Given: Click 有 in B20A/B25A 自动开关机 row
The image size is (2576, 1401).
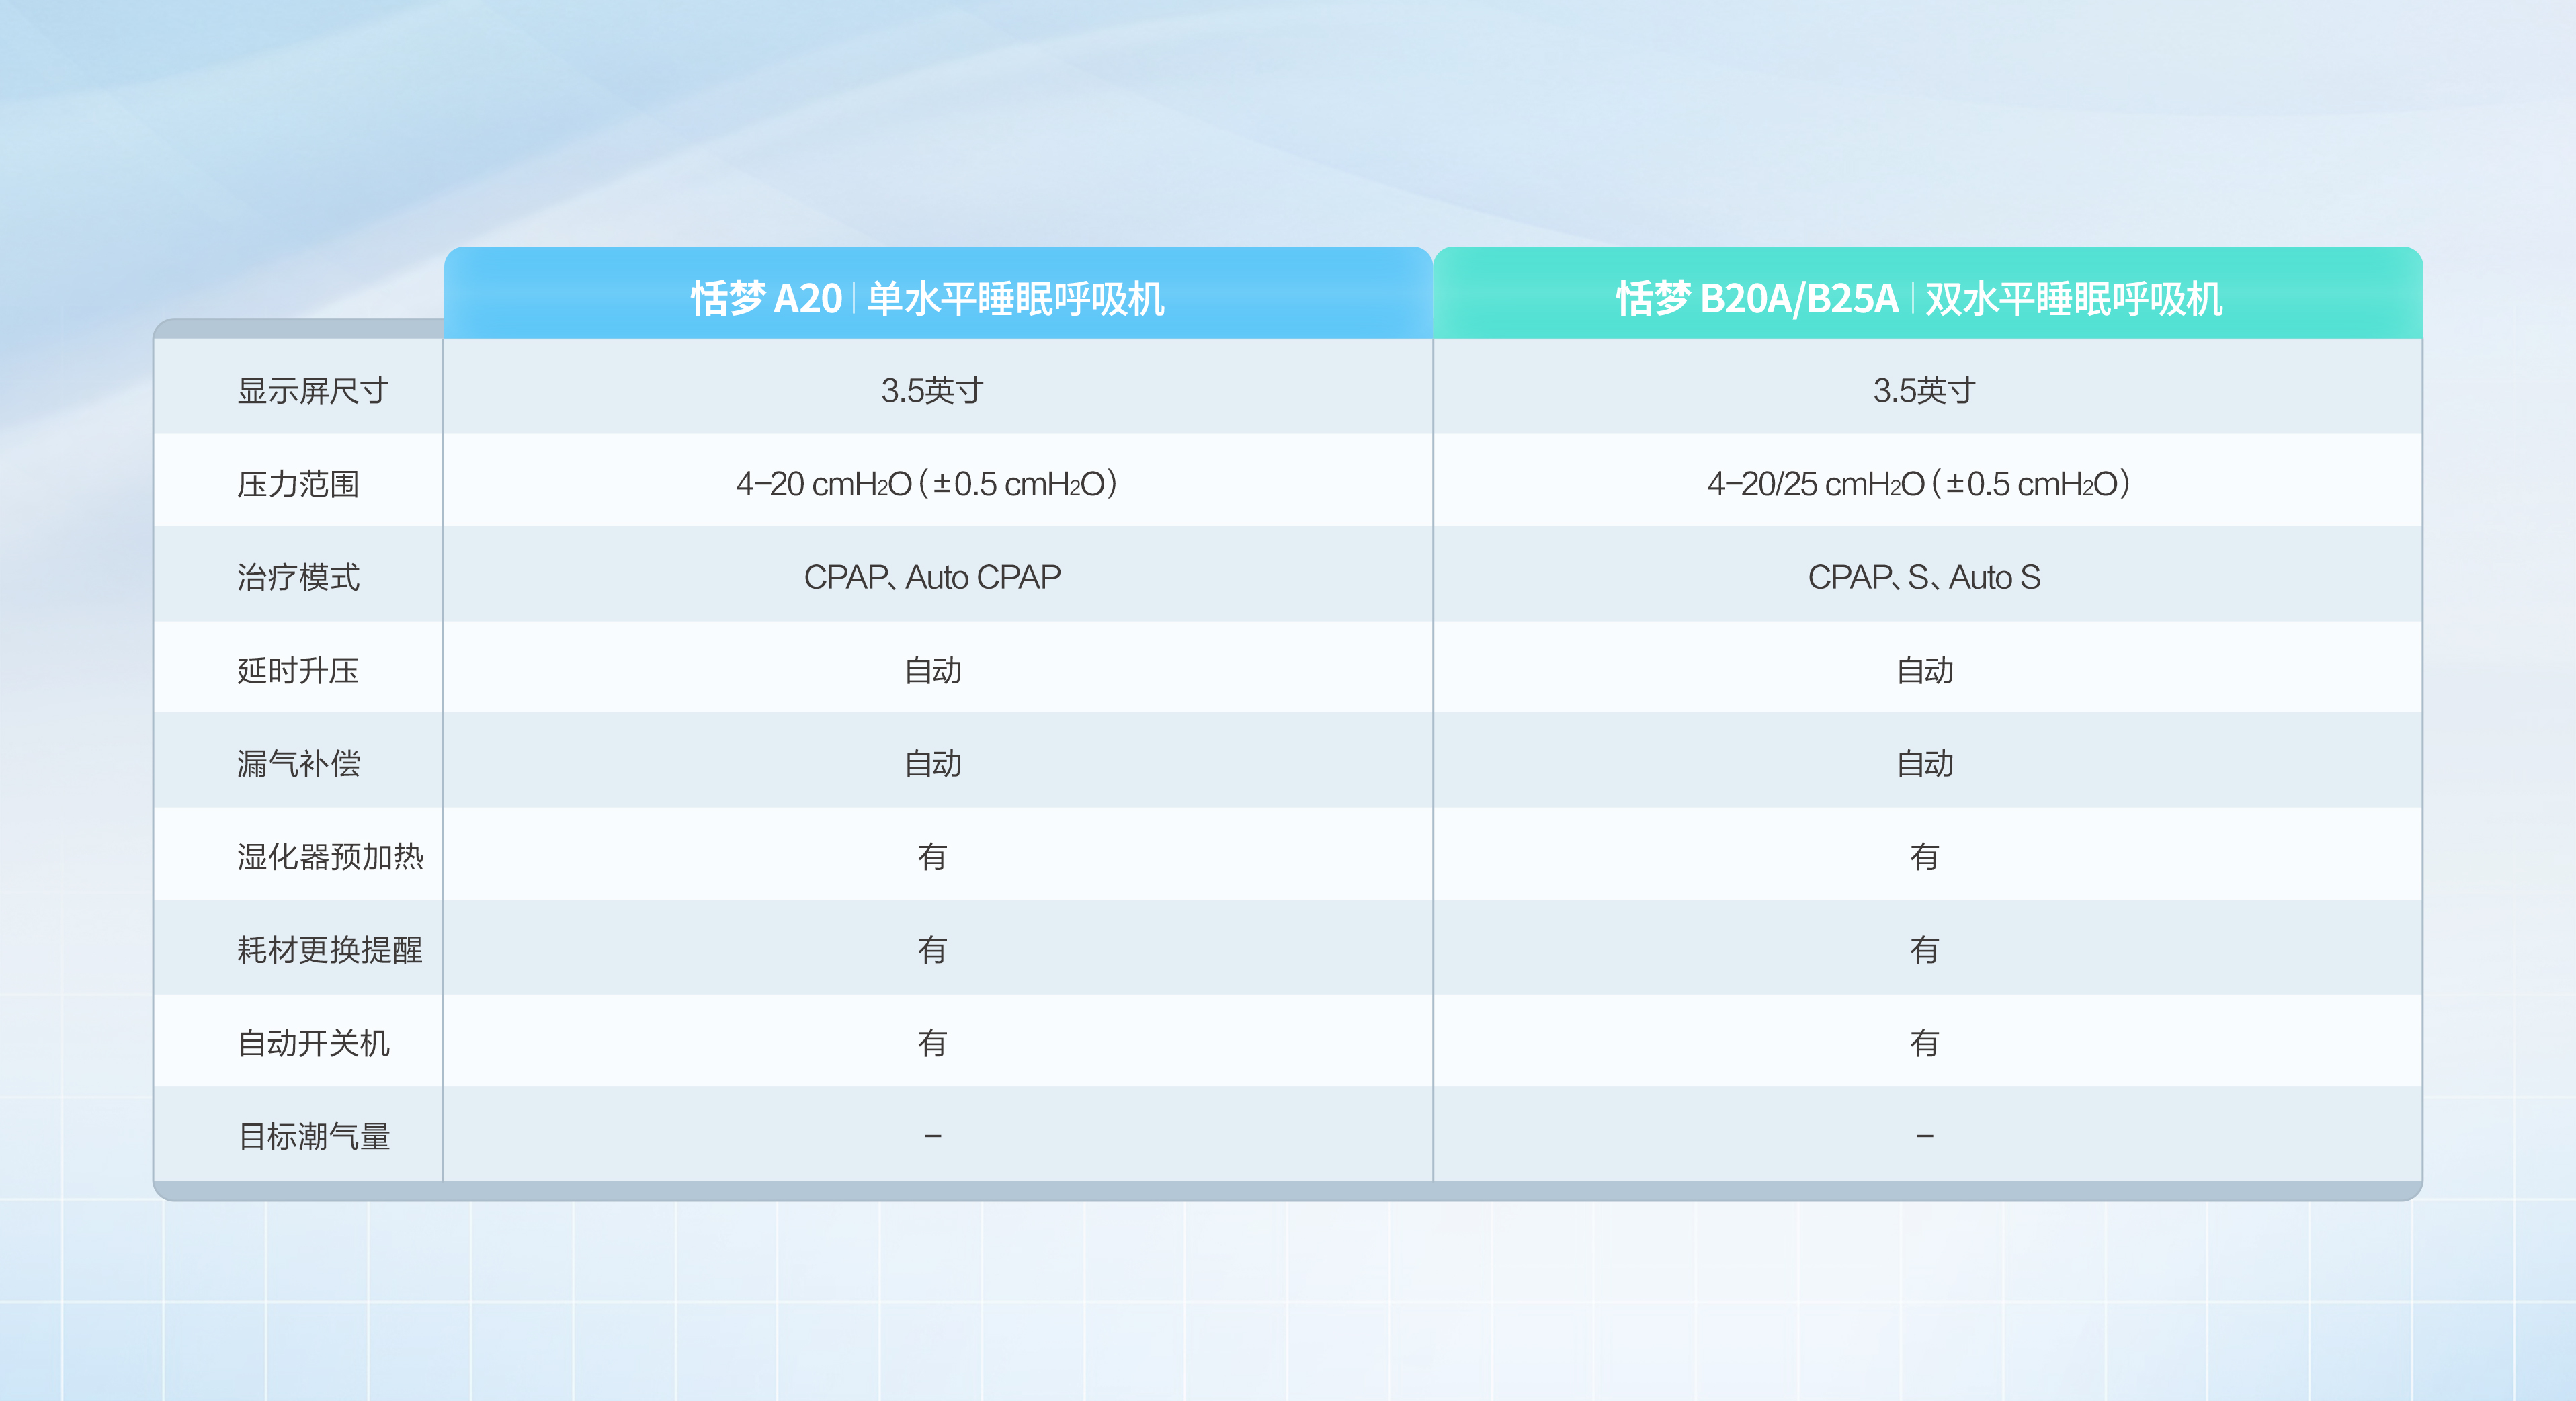Looking at the screenshot, I should click(1923, 1043).
